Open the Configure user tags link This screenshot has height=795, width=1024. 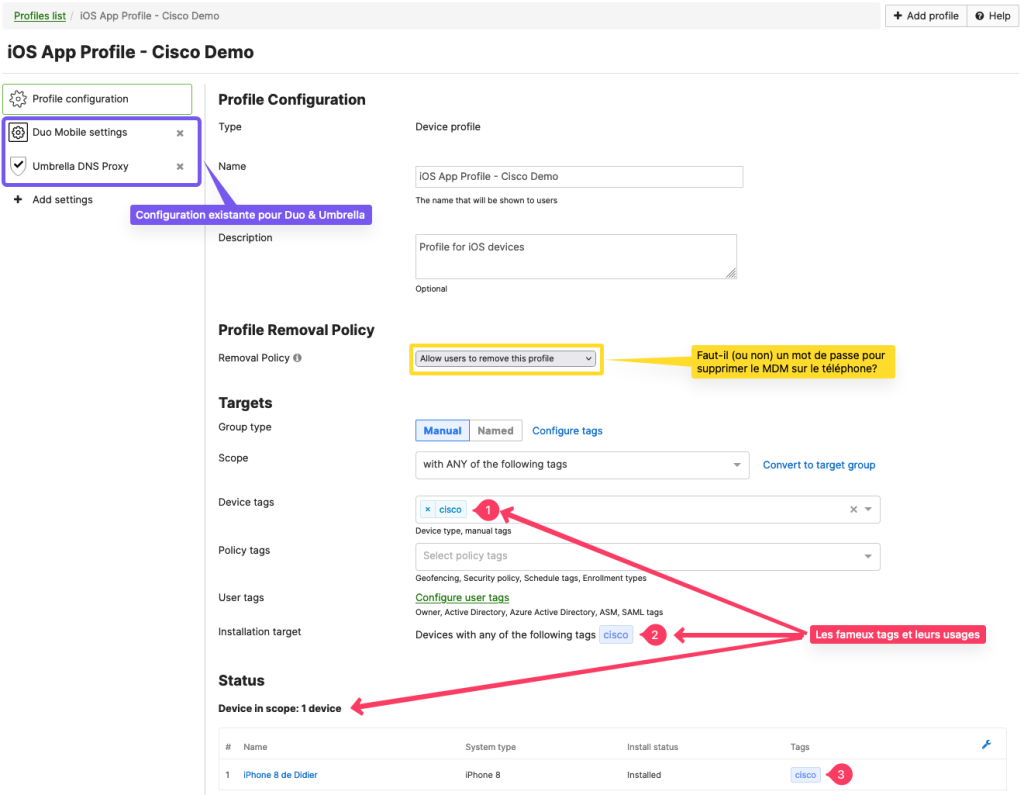pos(462,598)
